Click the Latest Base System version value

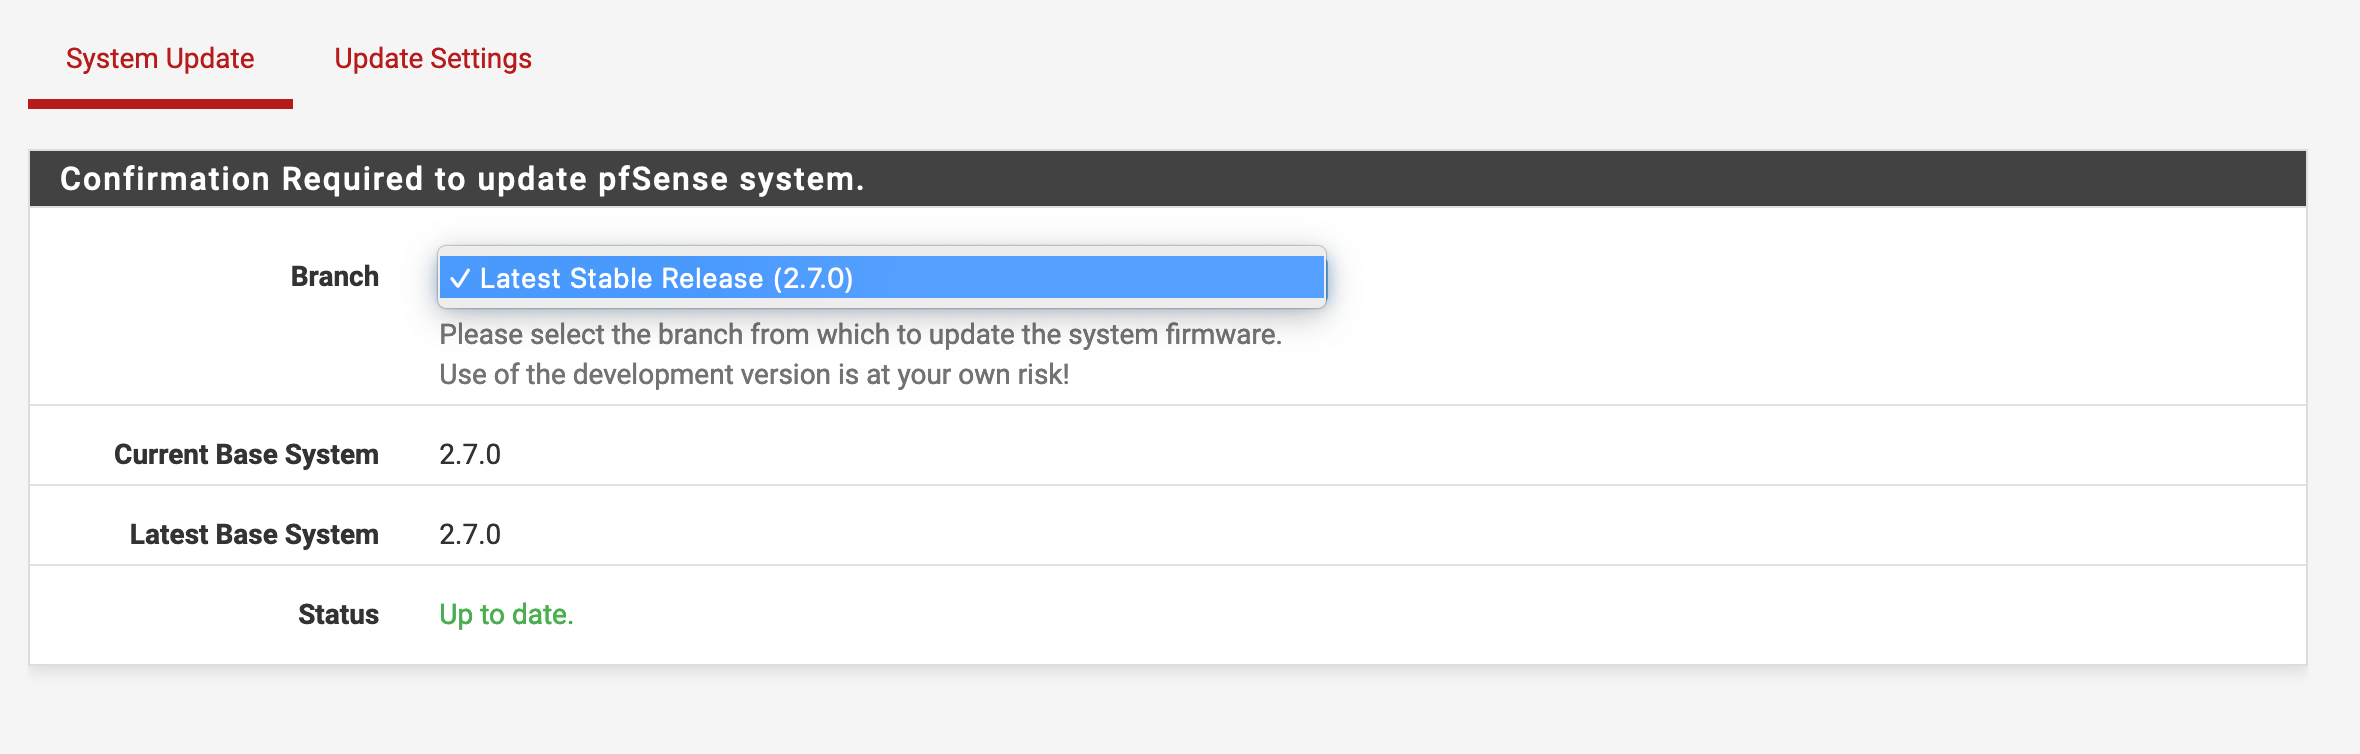pyautogui.click(x=470, y=534)
